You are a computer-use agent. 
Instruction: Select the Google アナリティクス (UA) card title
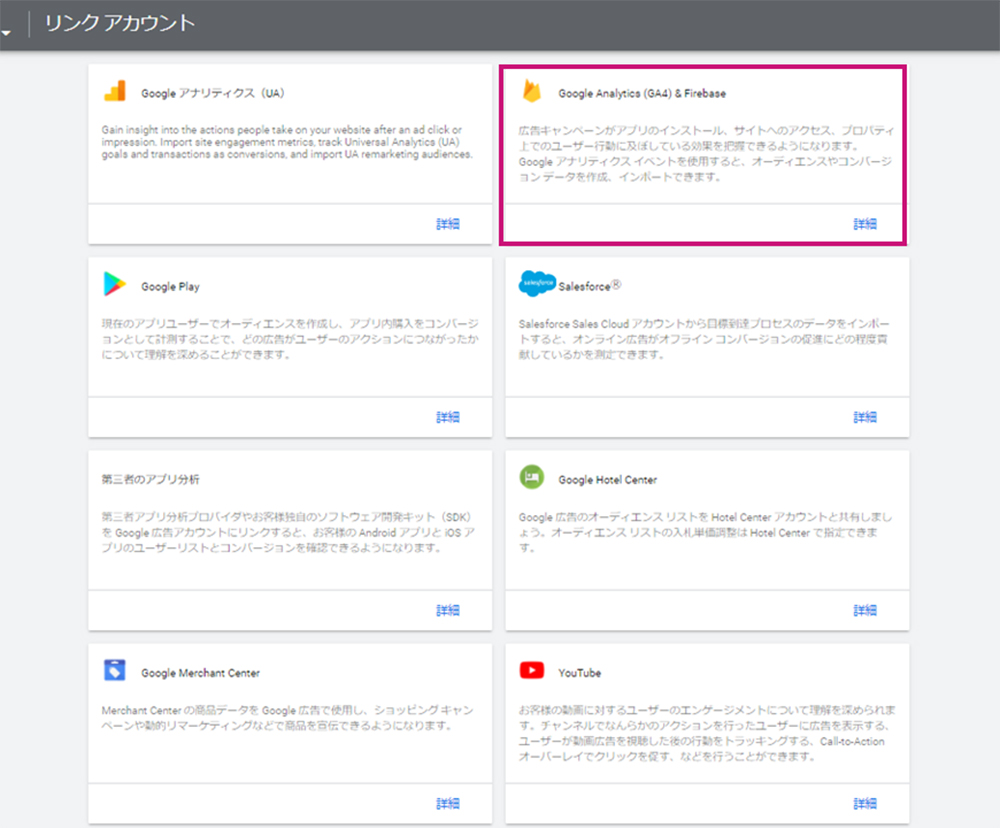click(x=213, y=93)
